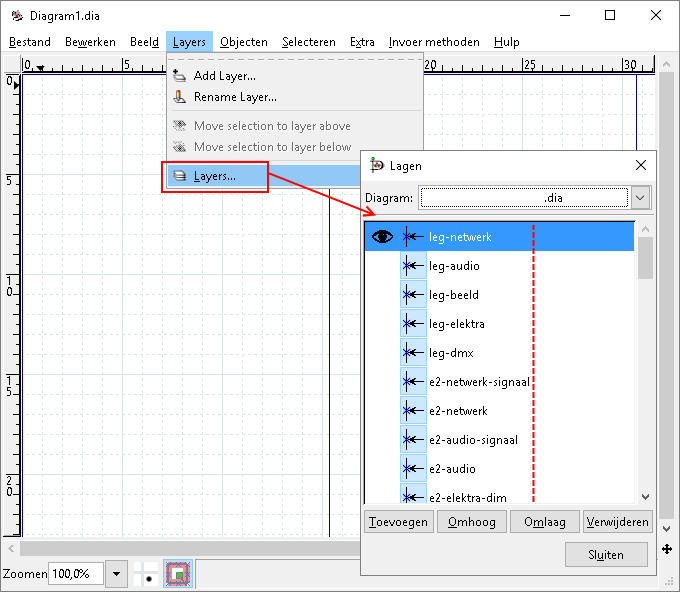Click the canvas vertical scrollbar up arrow
The image size is (680, 592).
667,64
